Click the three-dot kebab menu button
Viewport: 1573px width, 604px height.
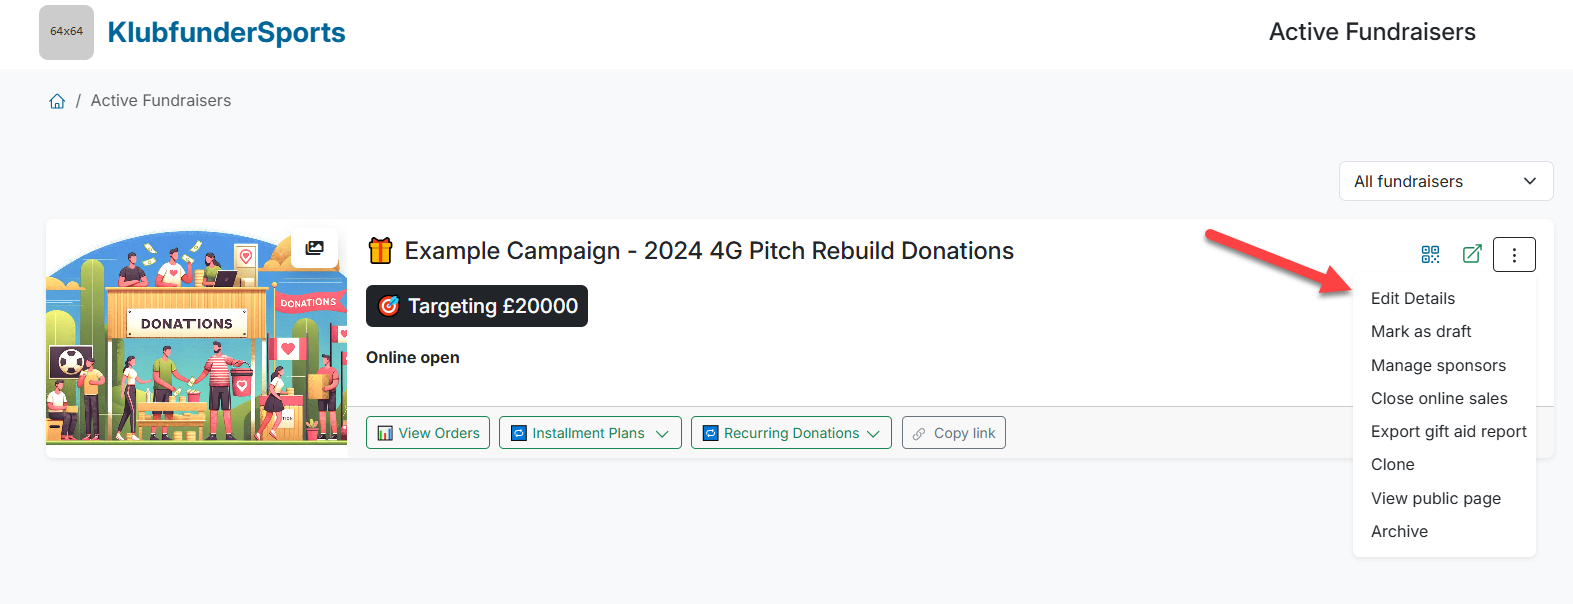pos(1514,255)
